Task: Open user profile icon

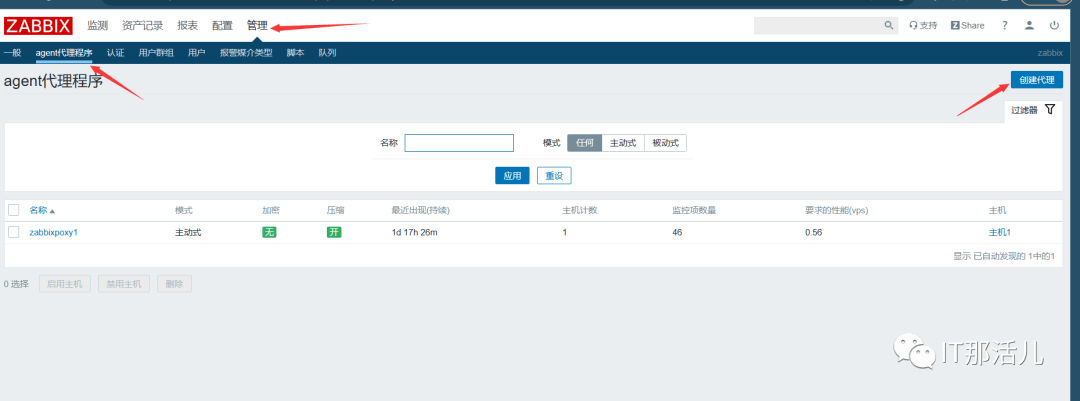Action: tap(1029, 25)
